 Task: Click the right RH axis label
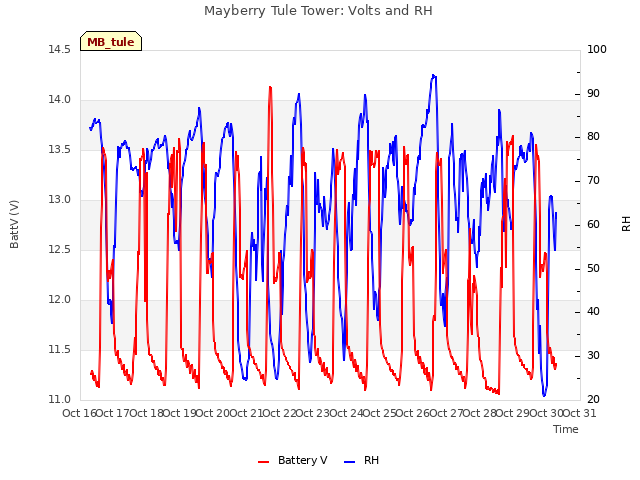coord(626,224)
